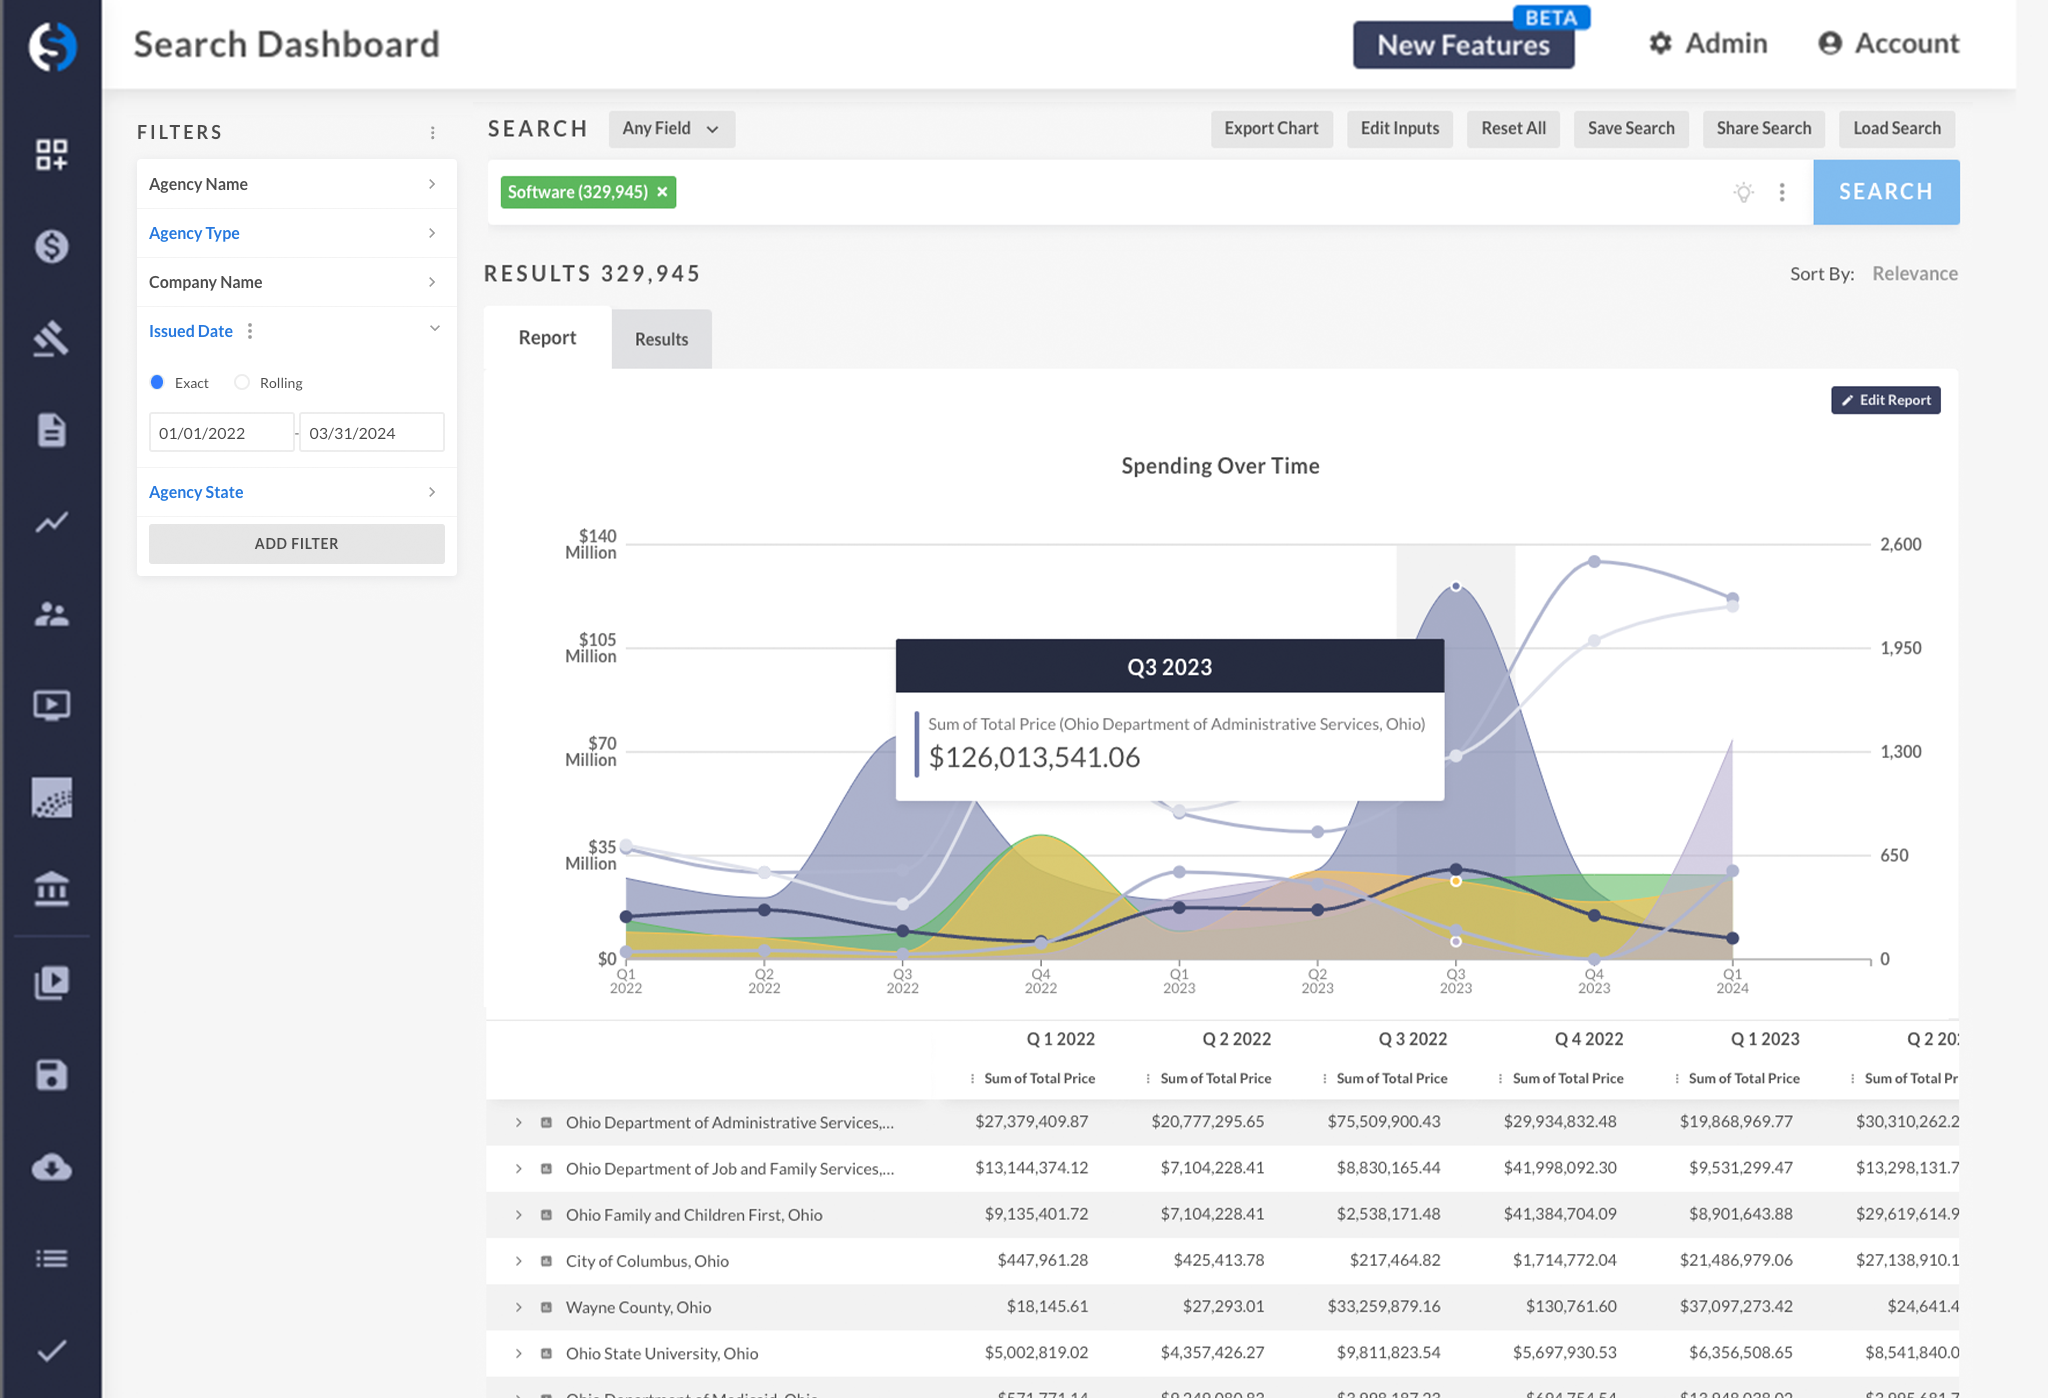Open the Any Field dropdown
This screenshot has width=2048, height=1398.
(671, 129)
